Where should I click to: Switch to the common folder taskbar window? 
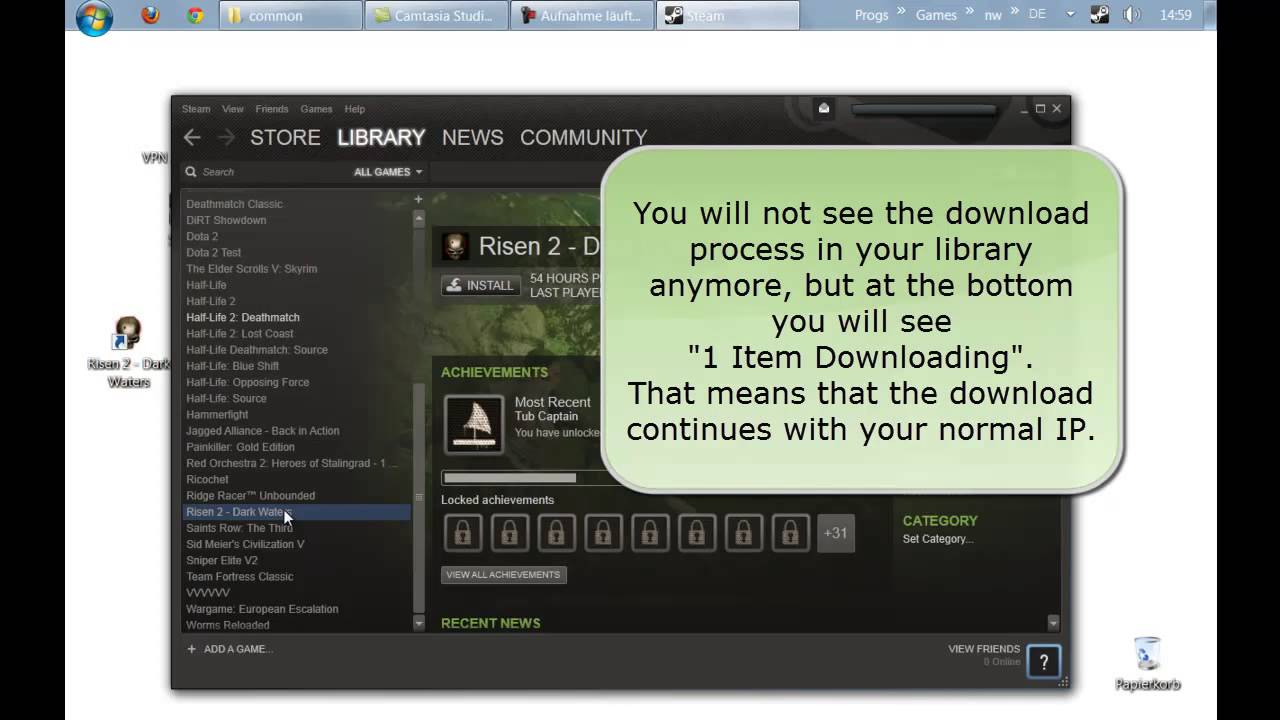point(290,15)
